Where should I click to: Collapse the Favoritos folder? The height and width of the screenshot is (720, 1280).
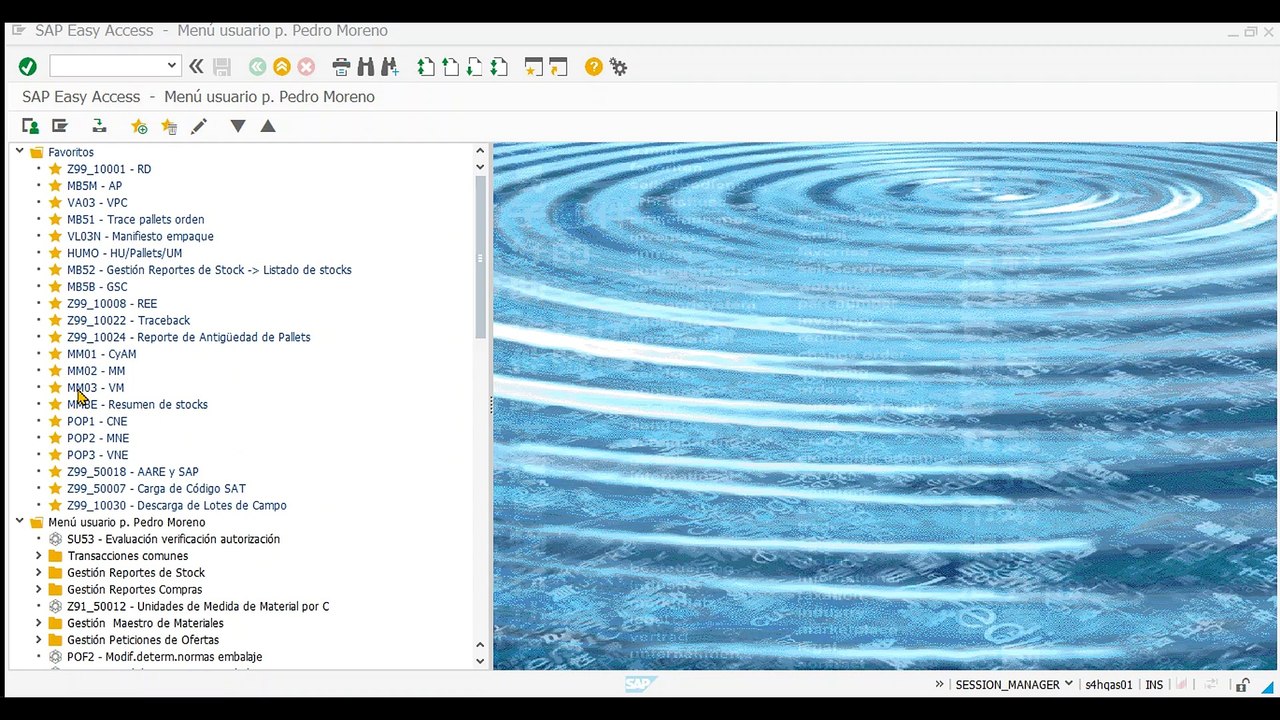(19, 151)
